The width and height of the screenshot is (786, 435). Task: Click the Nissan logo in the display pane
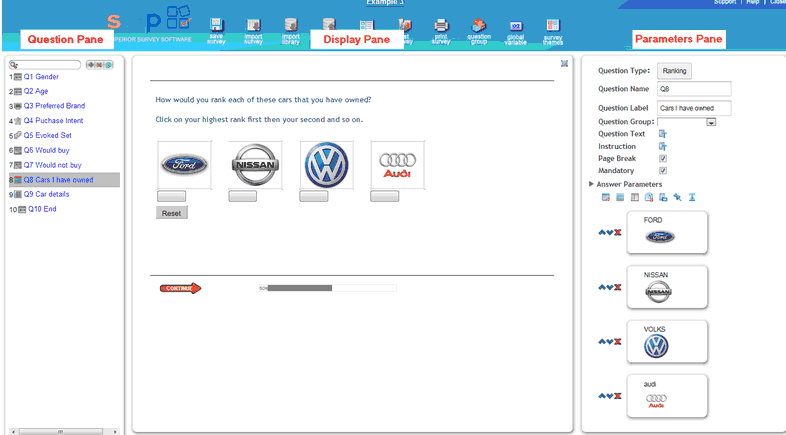[255, 165]
